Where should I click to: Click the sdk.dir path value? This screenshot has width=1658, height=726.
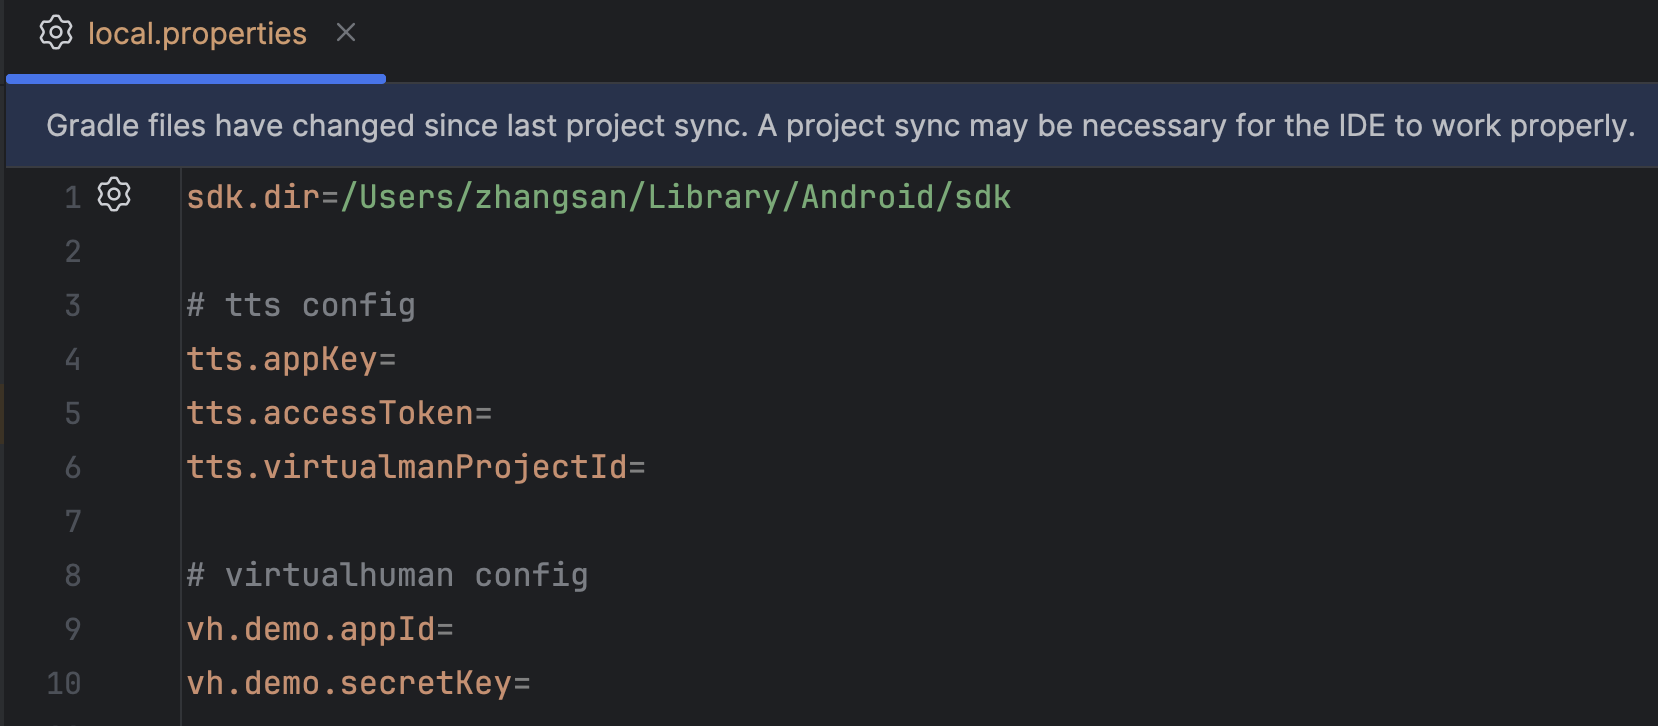[676, 197]
